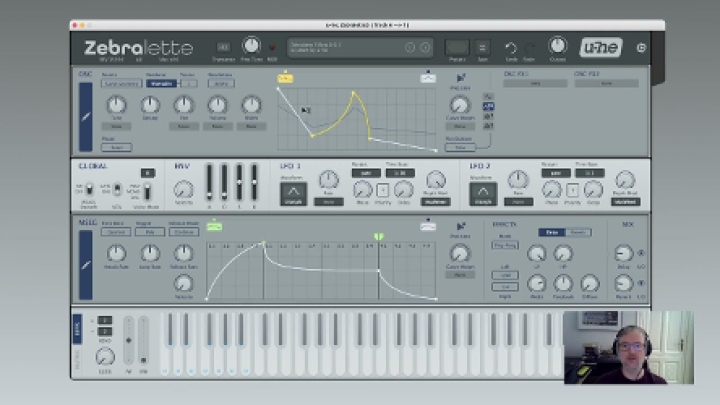Click the Transpose value box
The image size is (720, 405).
click(x=223, y=47)
